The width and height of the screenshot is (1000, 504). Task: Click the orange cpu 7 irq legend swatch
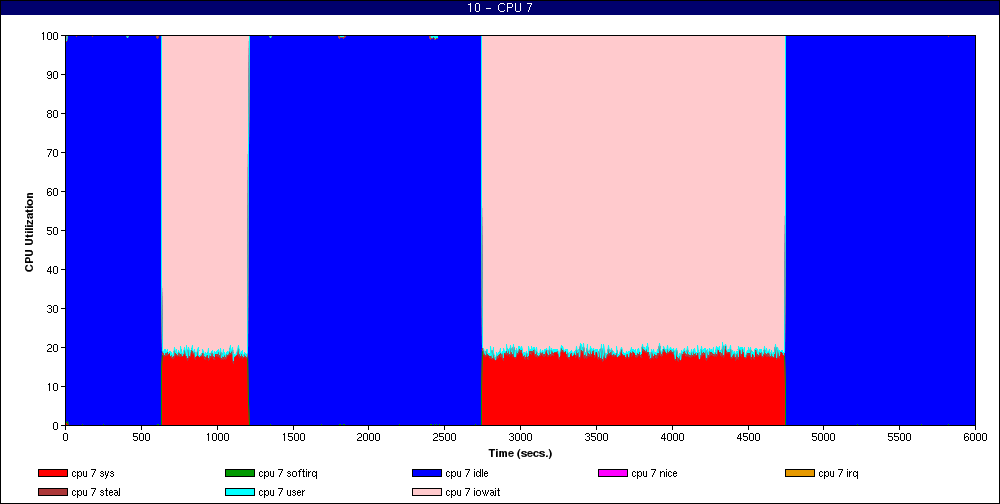800,473
